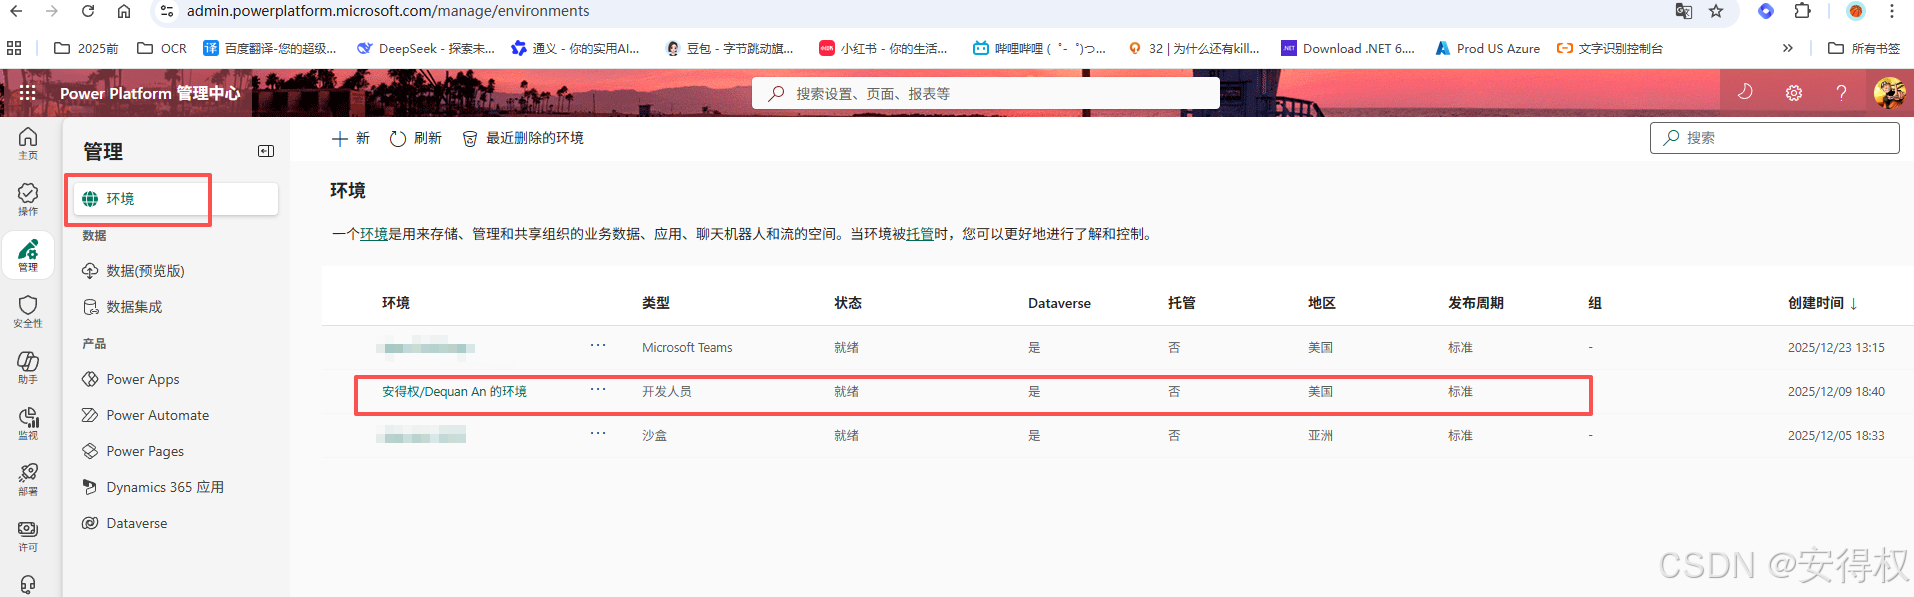Open browser extensions puzzle icon
The width and height of the screenshot is (1914, 597).
[x=1802, y=11]
